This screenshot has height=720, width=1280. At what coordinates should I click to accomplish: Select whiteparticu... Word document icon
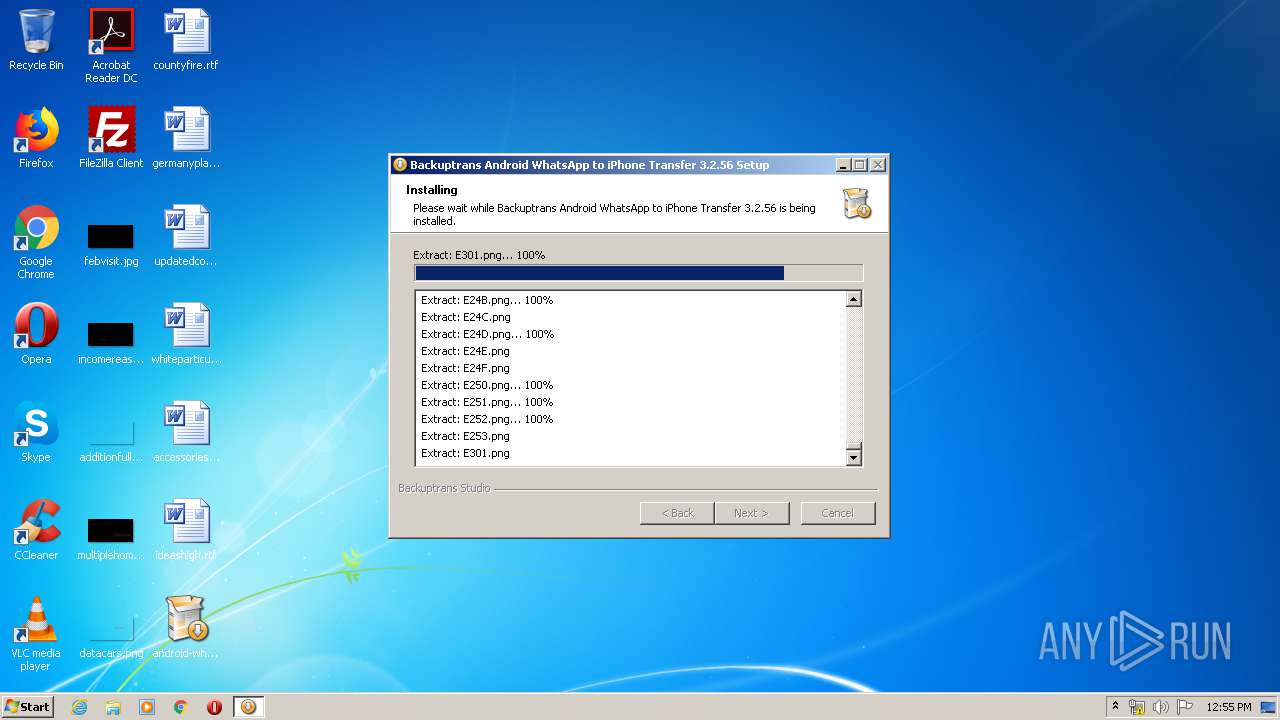186,335
